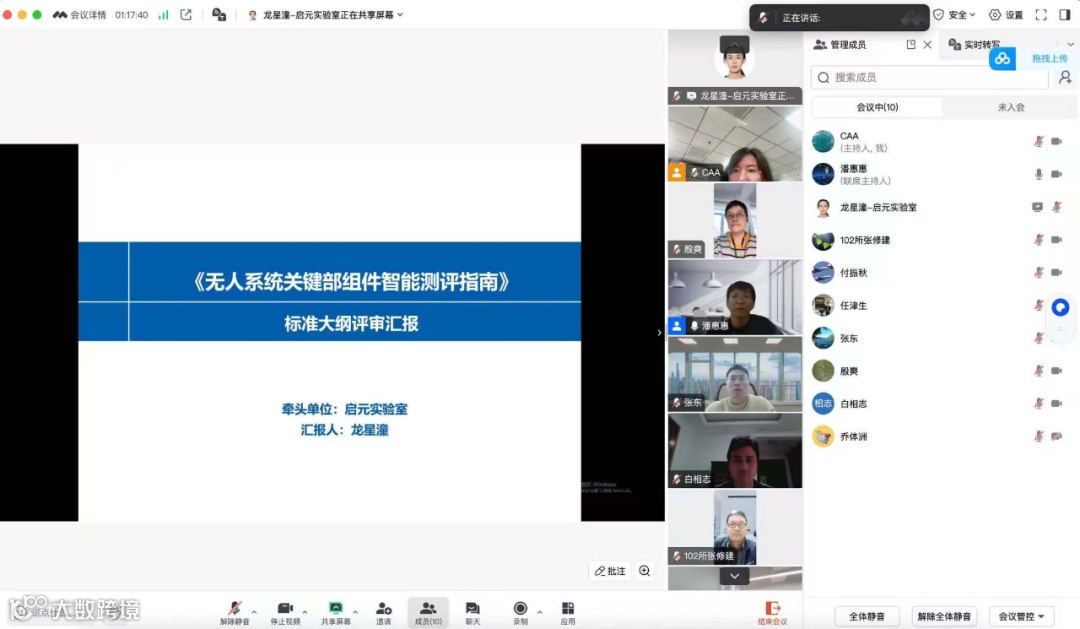Screen dimensions: 1080x629
Task: Select CAA video thumbnail
Action: [x=735, y=143]
